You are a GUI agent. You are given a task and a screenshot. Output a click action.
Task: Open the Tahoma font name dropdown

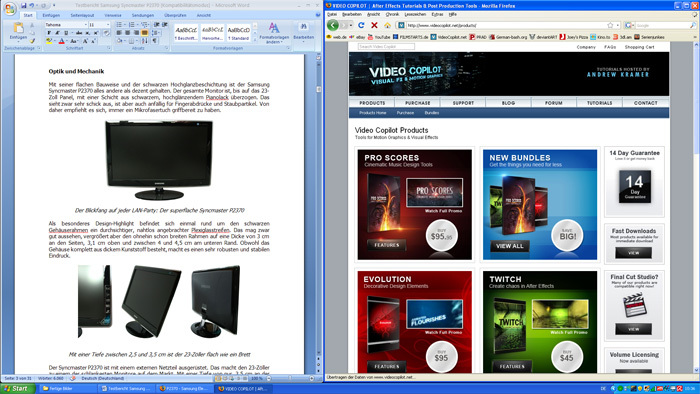[66, 25]
